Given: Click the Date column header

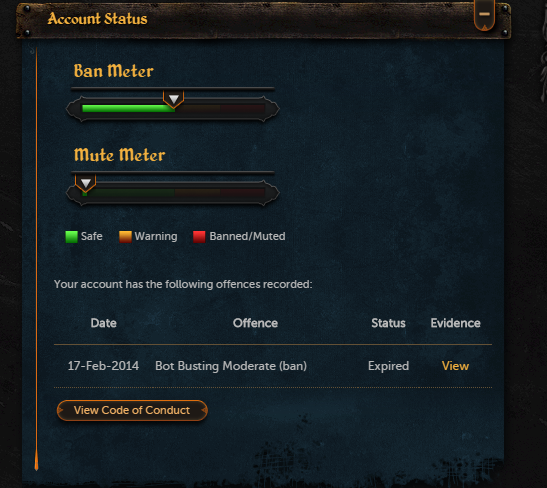Looking at the screenshot, I should coord(103,323).
